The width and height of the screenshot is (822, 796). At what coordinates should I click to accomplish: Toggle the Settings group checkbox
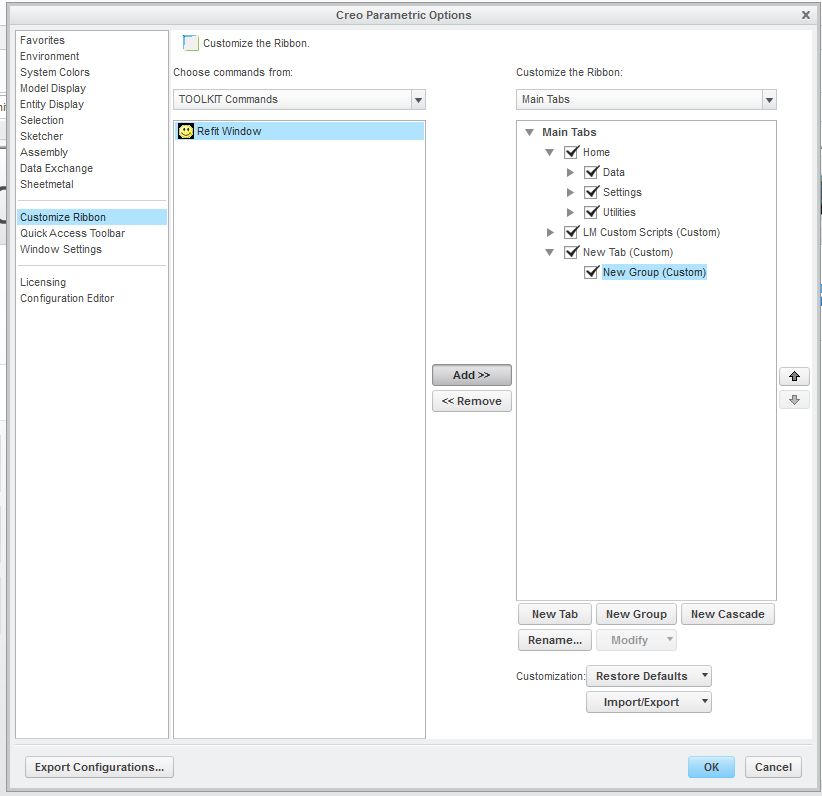coord(591,192)
